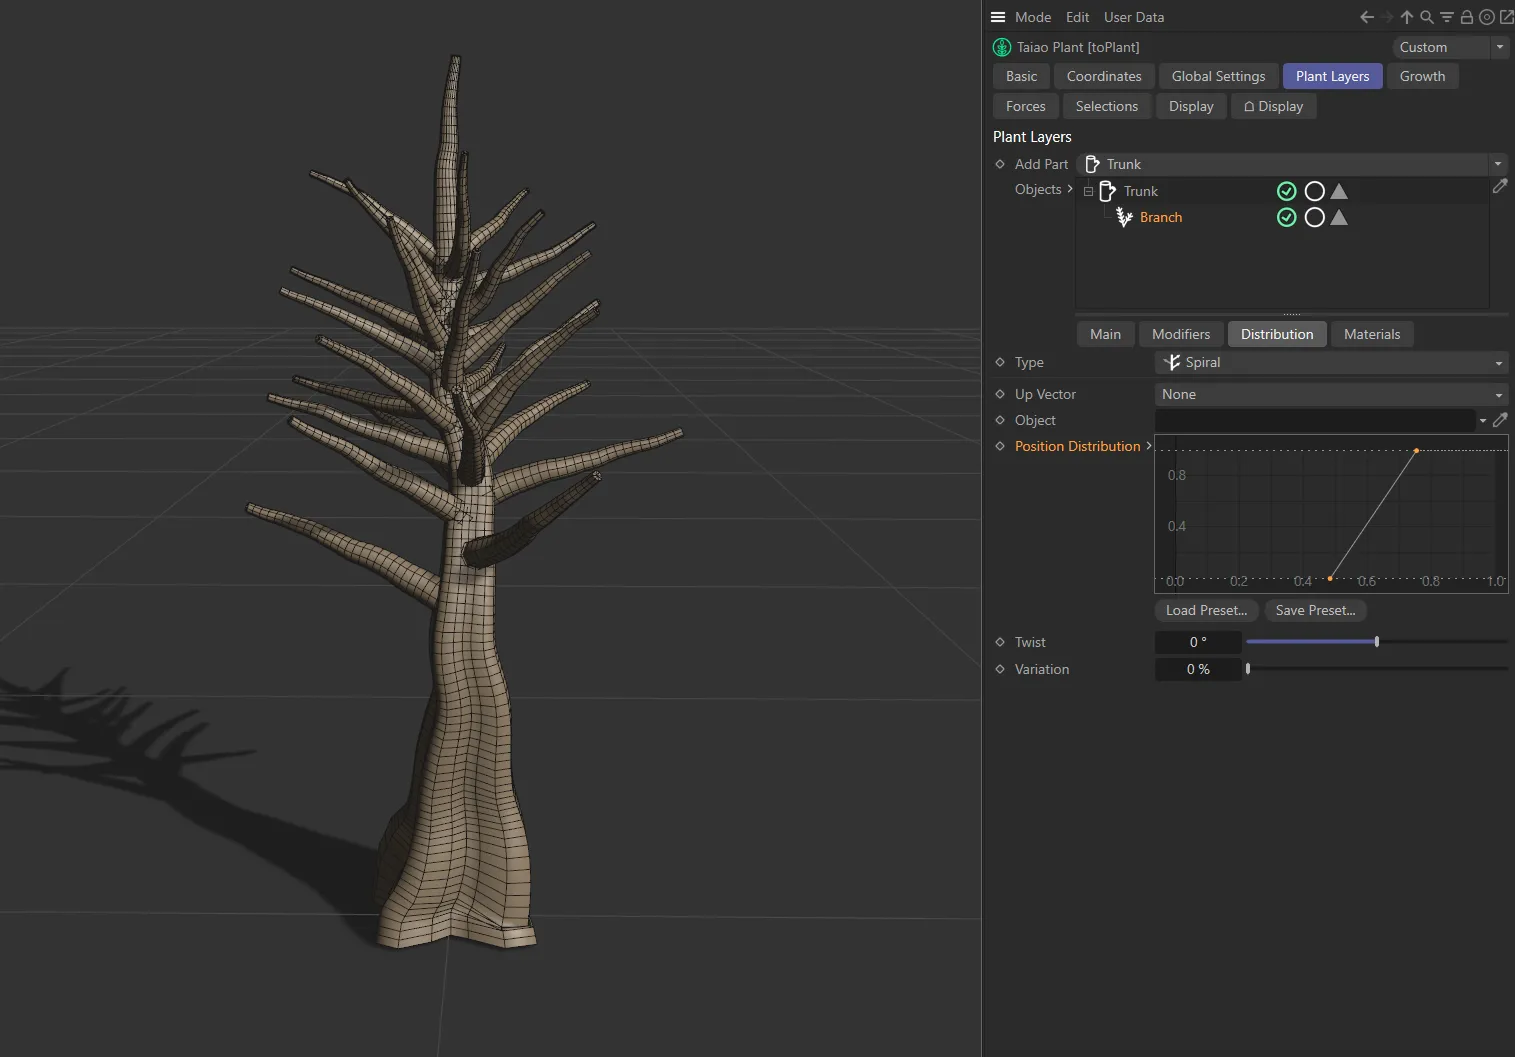Lock the attribute manager with padlock icon

click(x=1467, y=17)
